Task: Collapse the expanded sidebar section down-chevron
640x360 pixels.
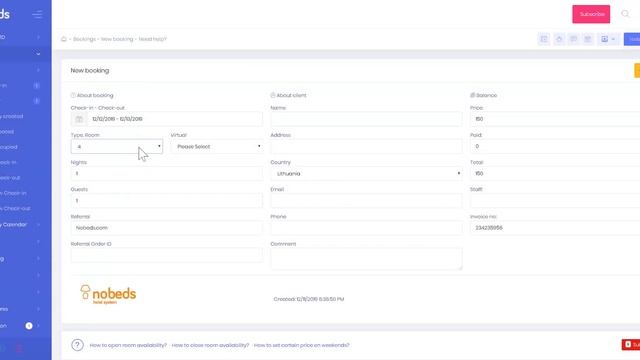Action: point(38,54)
